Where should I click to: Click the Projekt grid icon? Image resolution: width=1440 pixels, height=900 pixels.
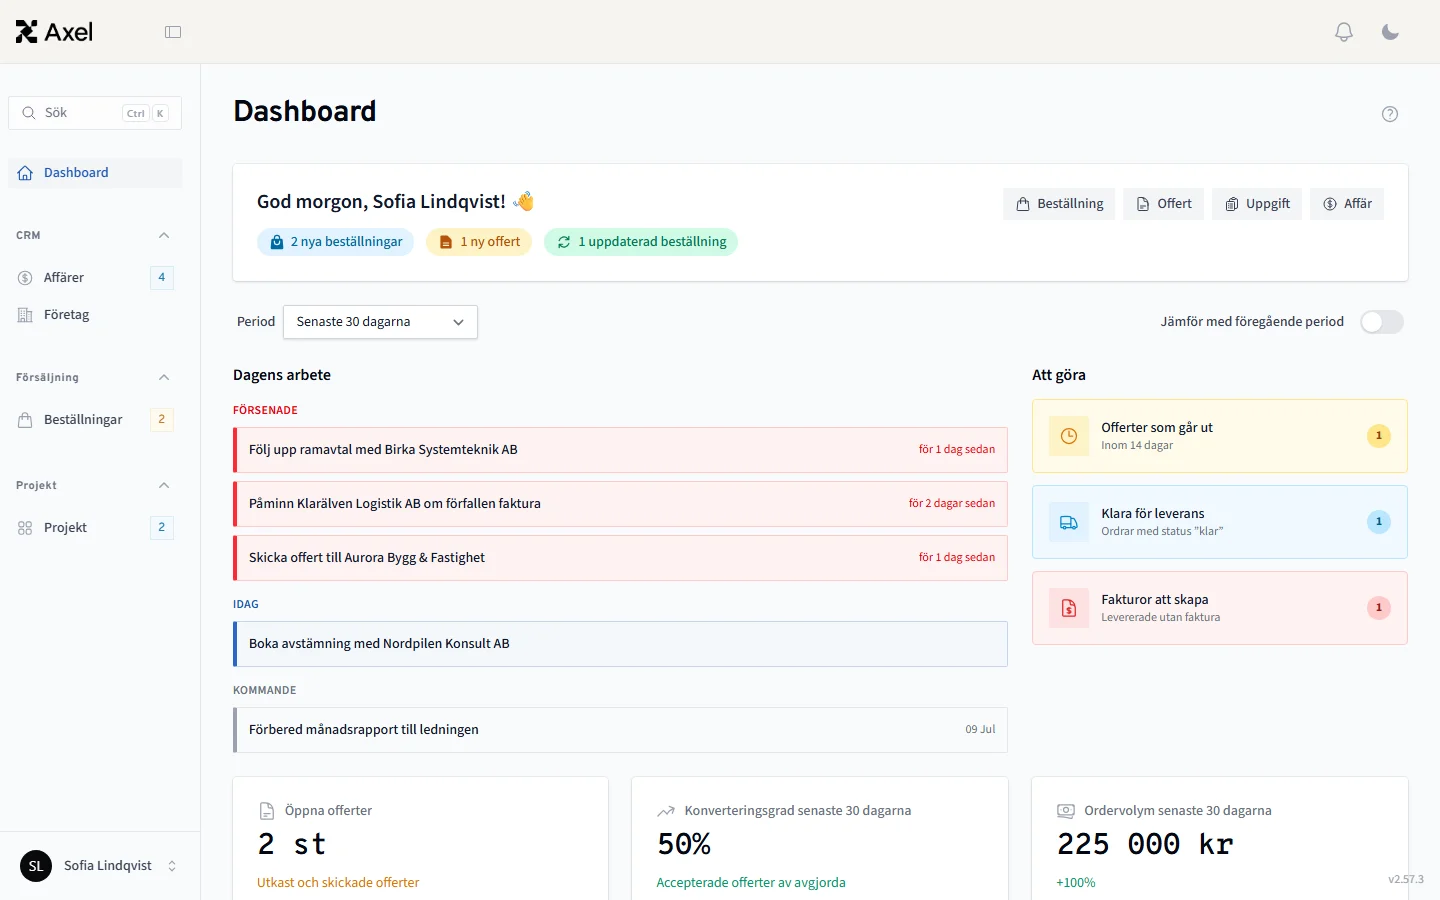pos(25,528)
